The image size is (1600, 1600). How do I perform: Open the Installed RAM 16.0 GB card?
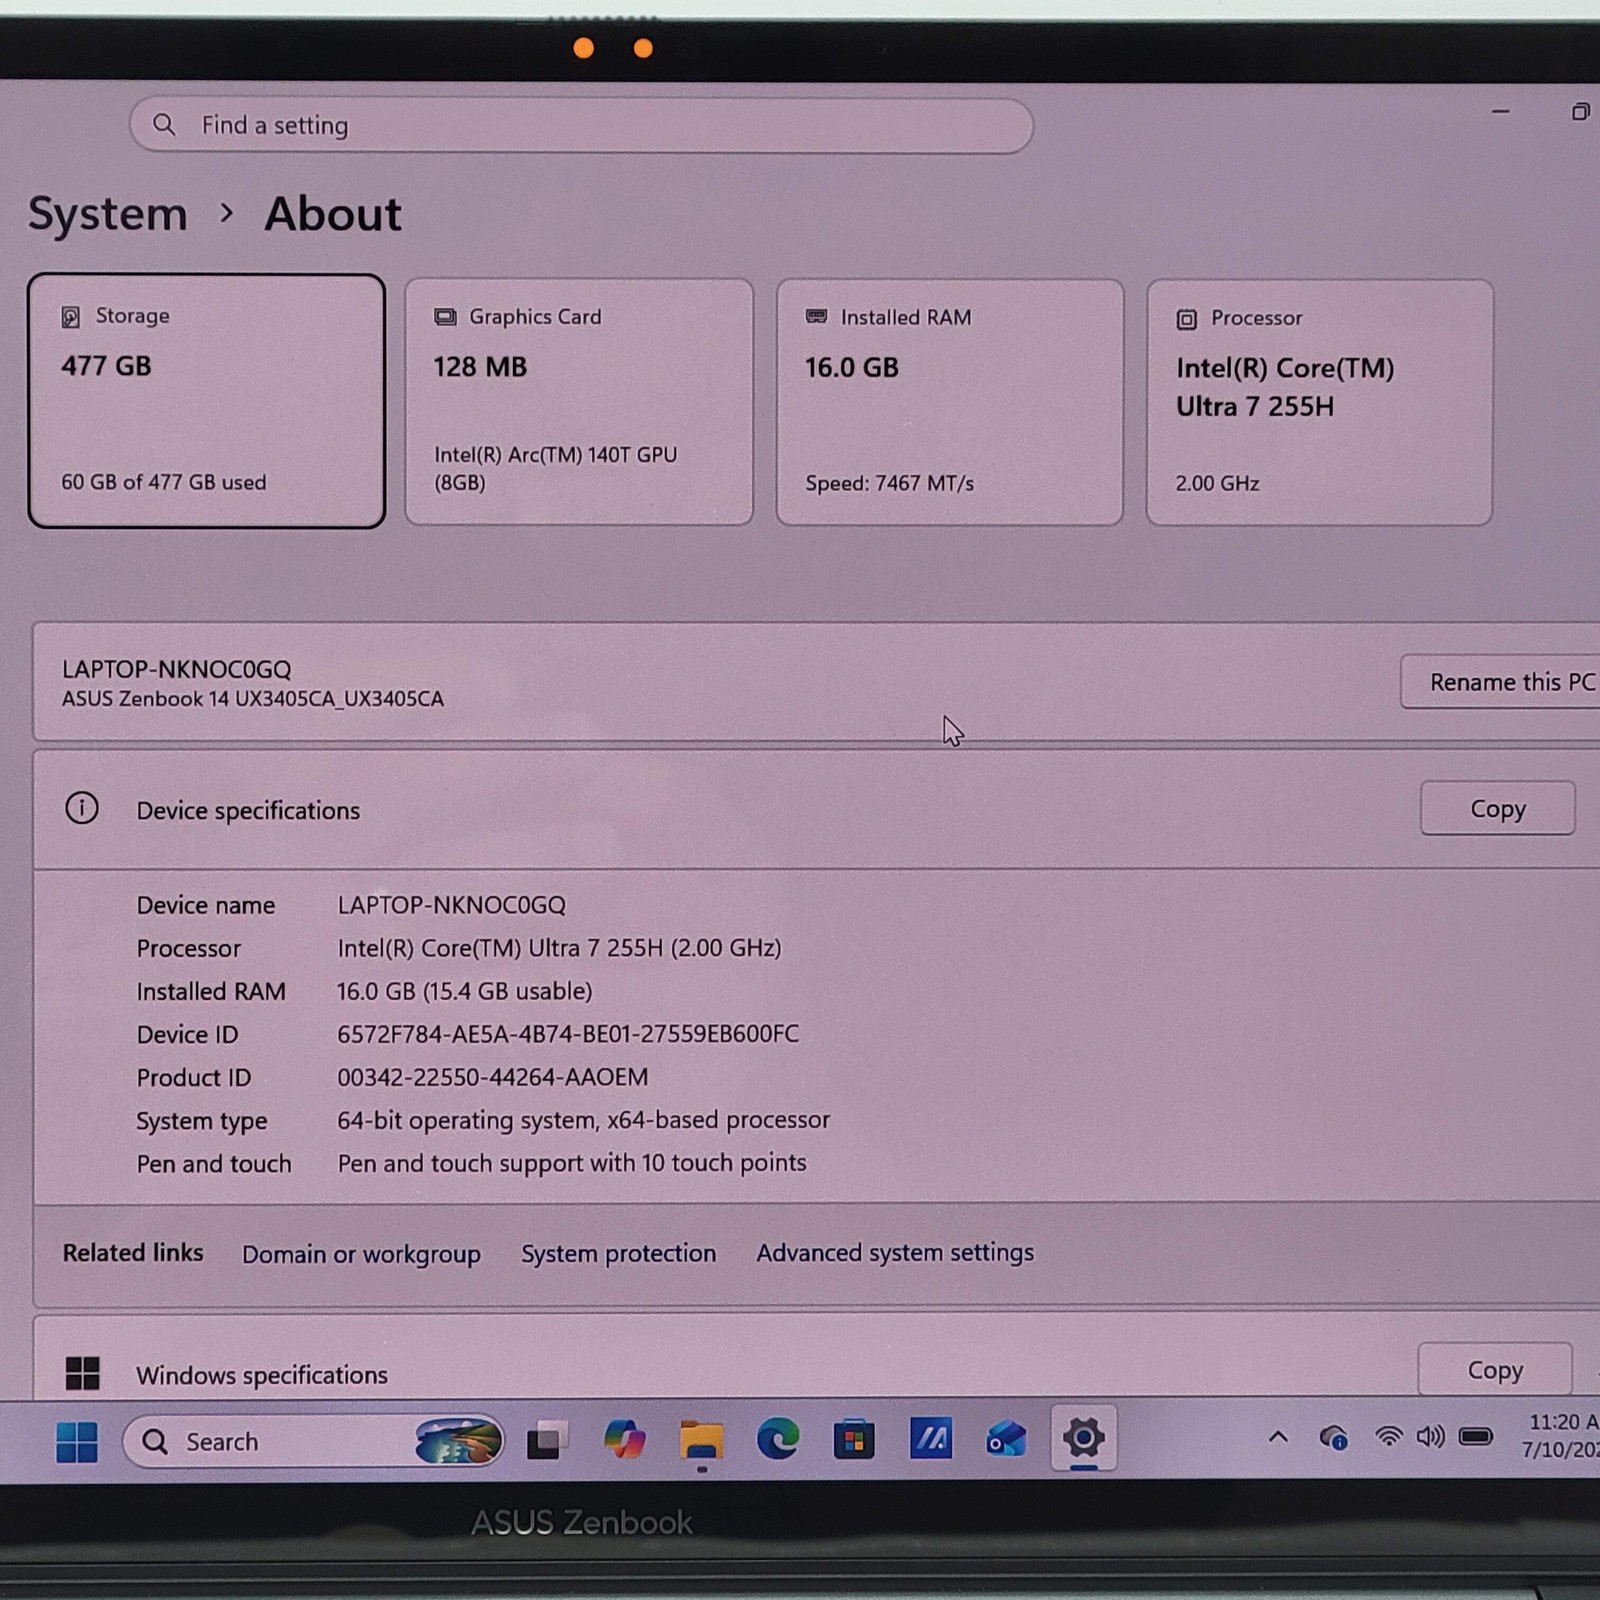(950, 402)
